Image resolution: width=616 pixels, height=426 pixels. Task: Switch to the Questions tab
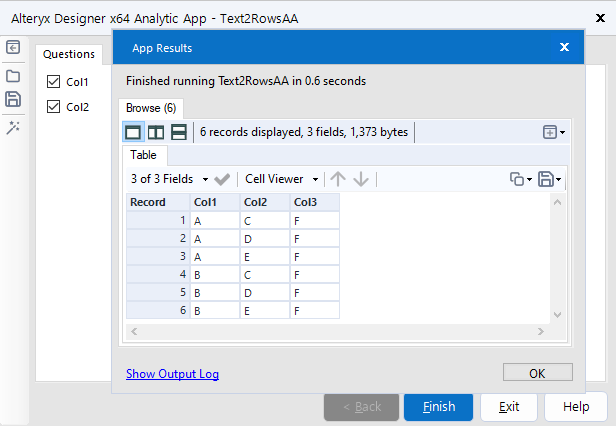click(x=69, y=55)
